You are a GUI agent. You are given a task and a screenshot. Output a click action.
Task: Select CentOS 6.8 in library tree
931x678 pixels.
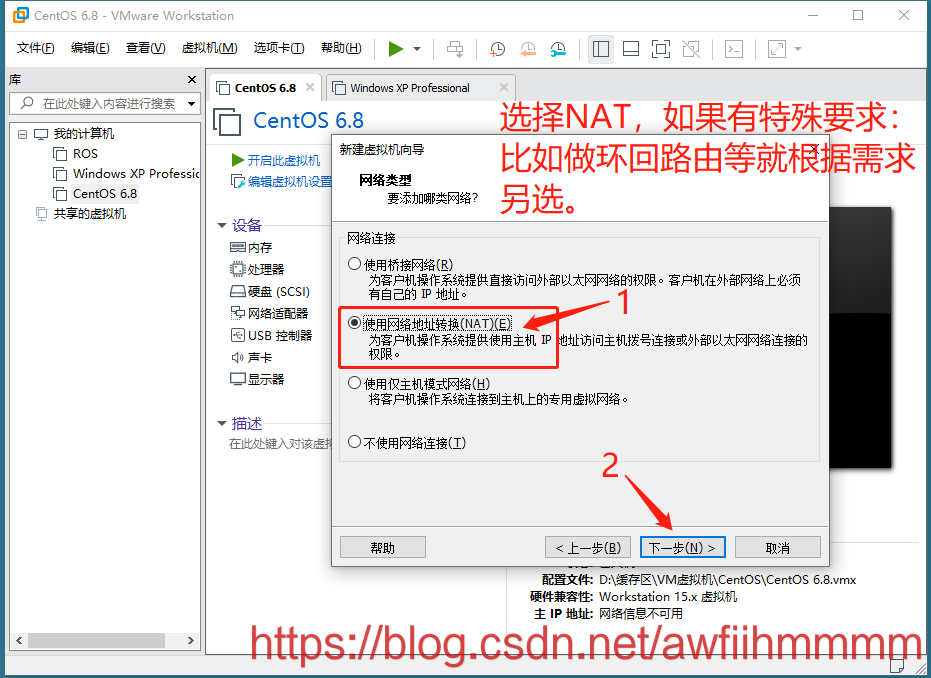104,194
